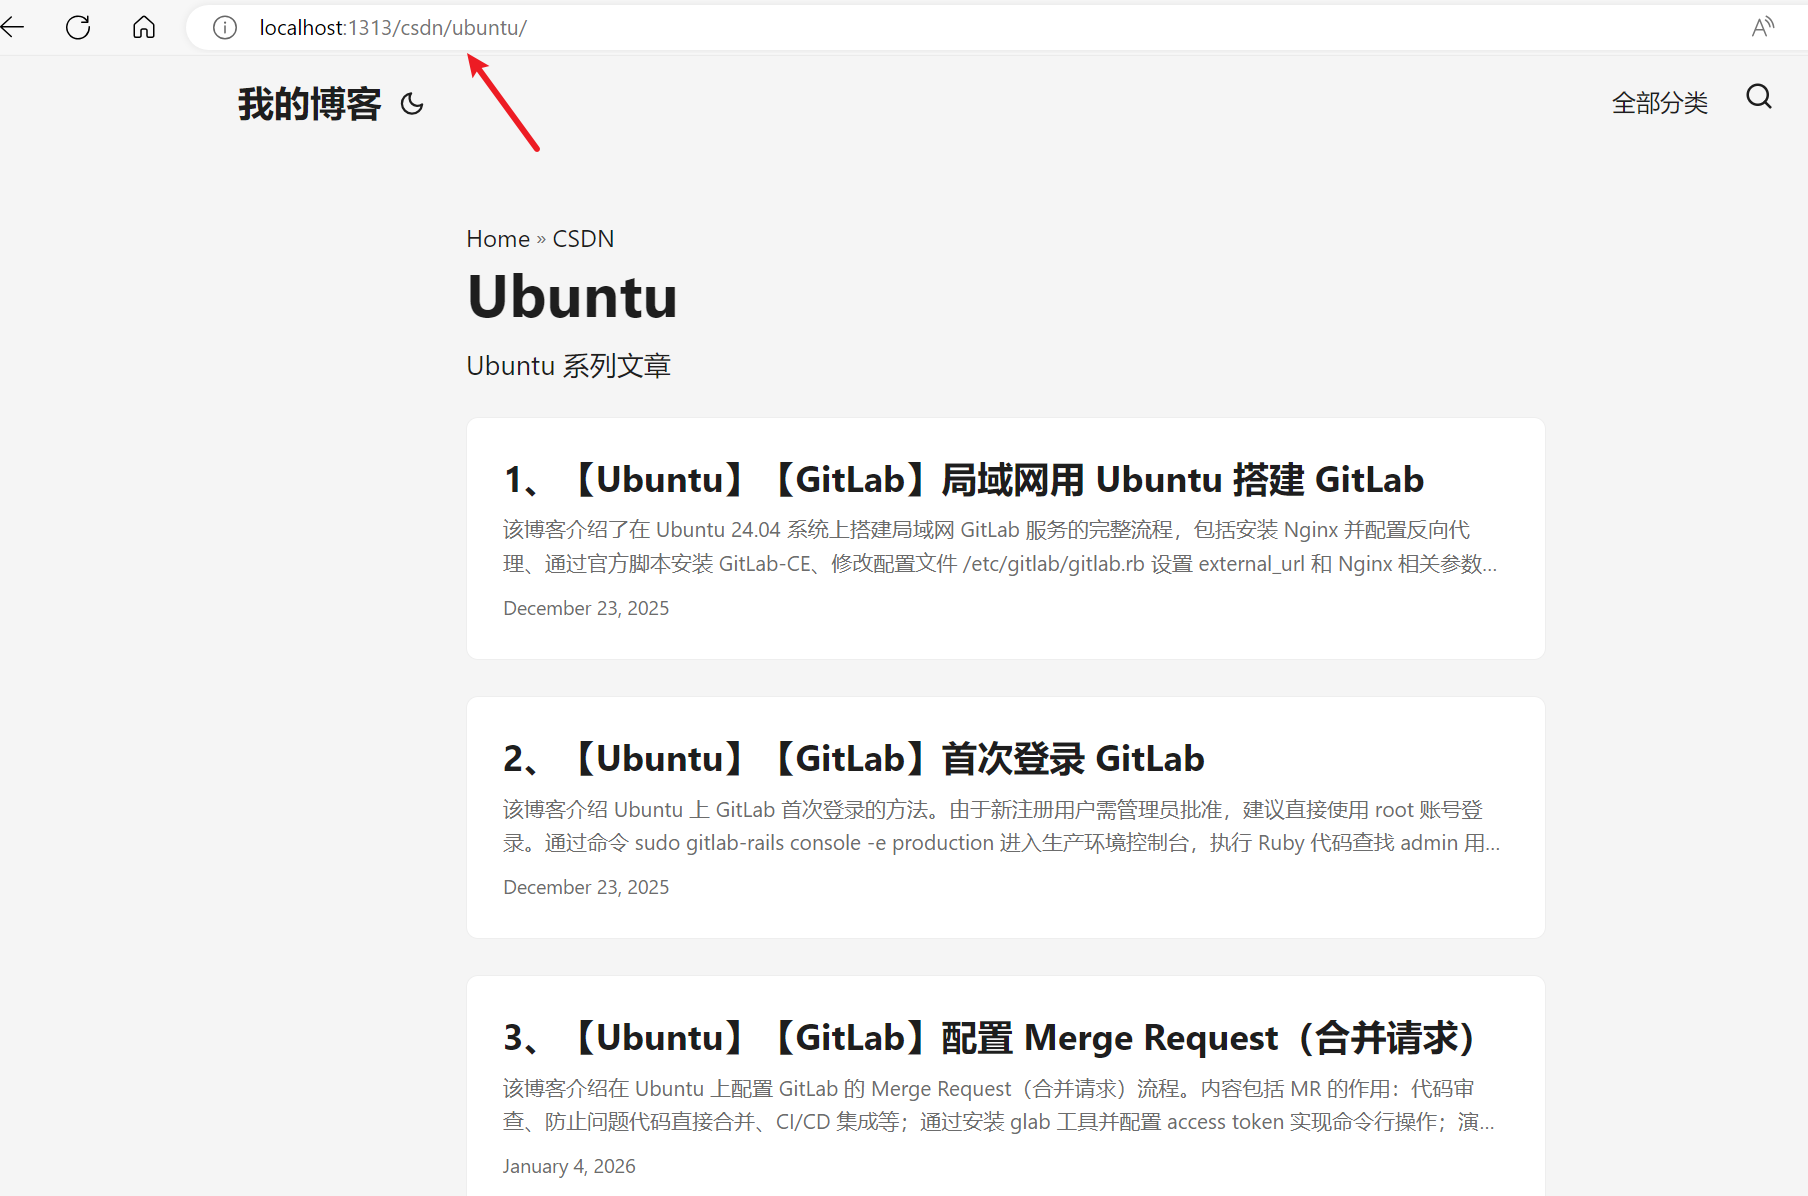This screenshot has width=1808, height=1196.
Task: Open post 配置 Merge Request（合并请求）
Action: coord(990,1038)
